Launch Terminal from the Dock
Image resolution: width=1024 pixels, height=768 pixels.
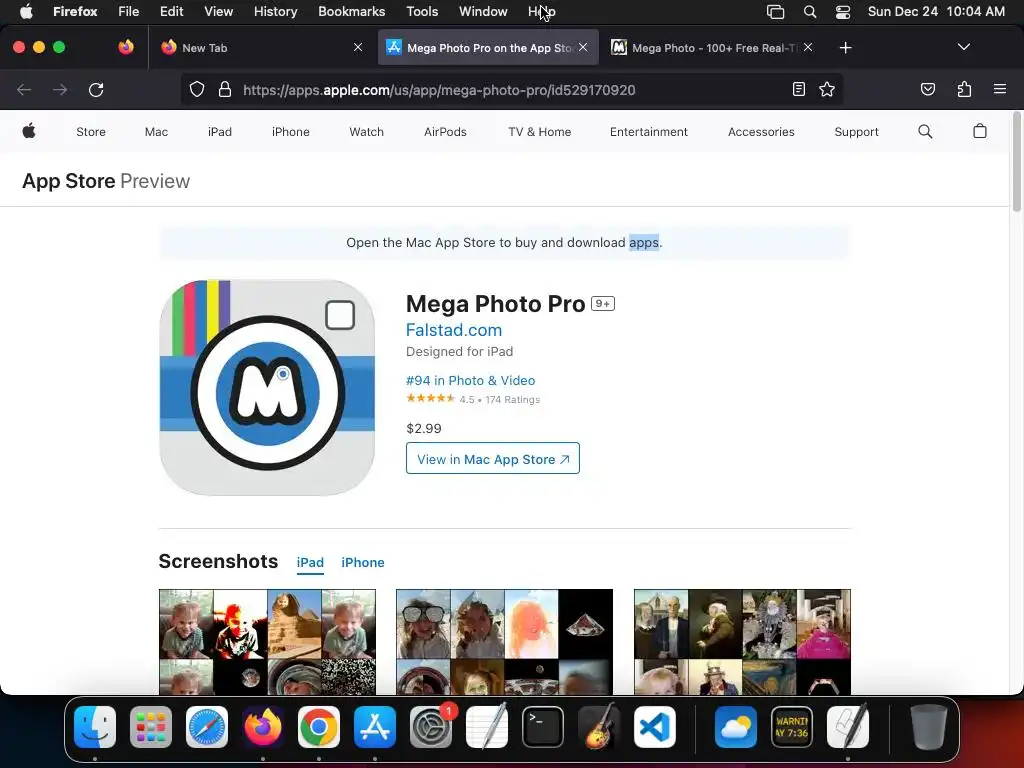click(x=543, y=726)
